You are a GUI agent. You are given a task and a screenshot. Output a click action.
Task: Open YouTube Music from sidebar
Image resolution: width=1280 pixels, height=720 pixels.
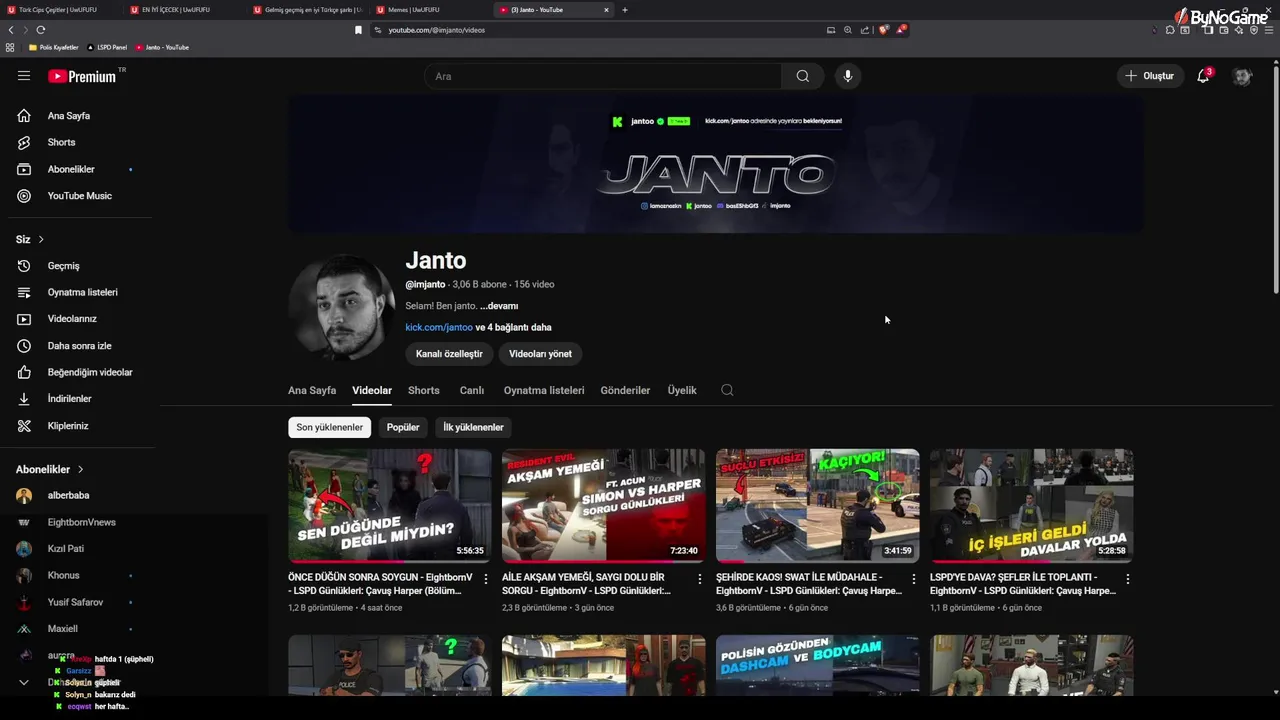[79, 196]
